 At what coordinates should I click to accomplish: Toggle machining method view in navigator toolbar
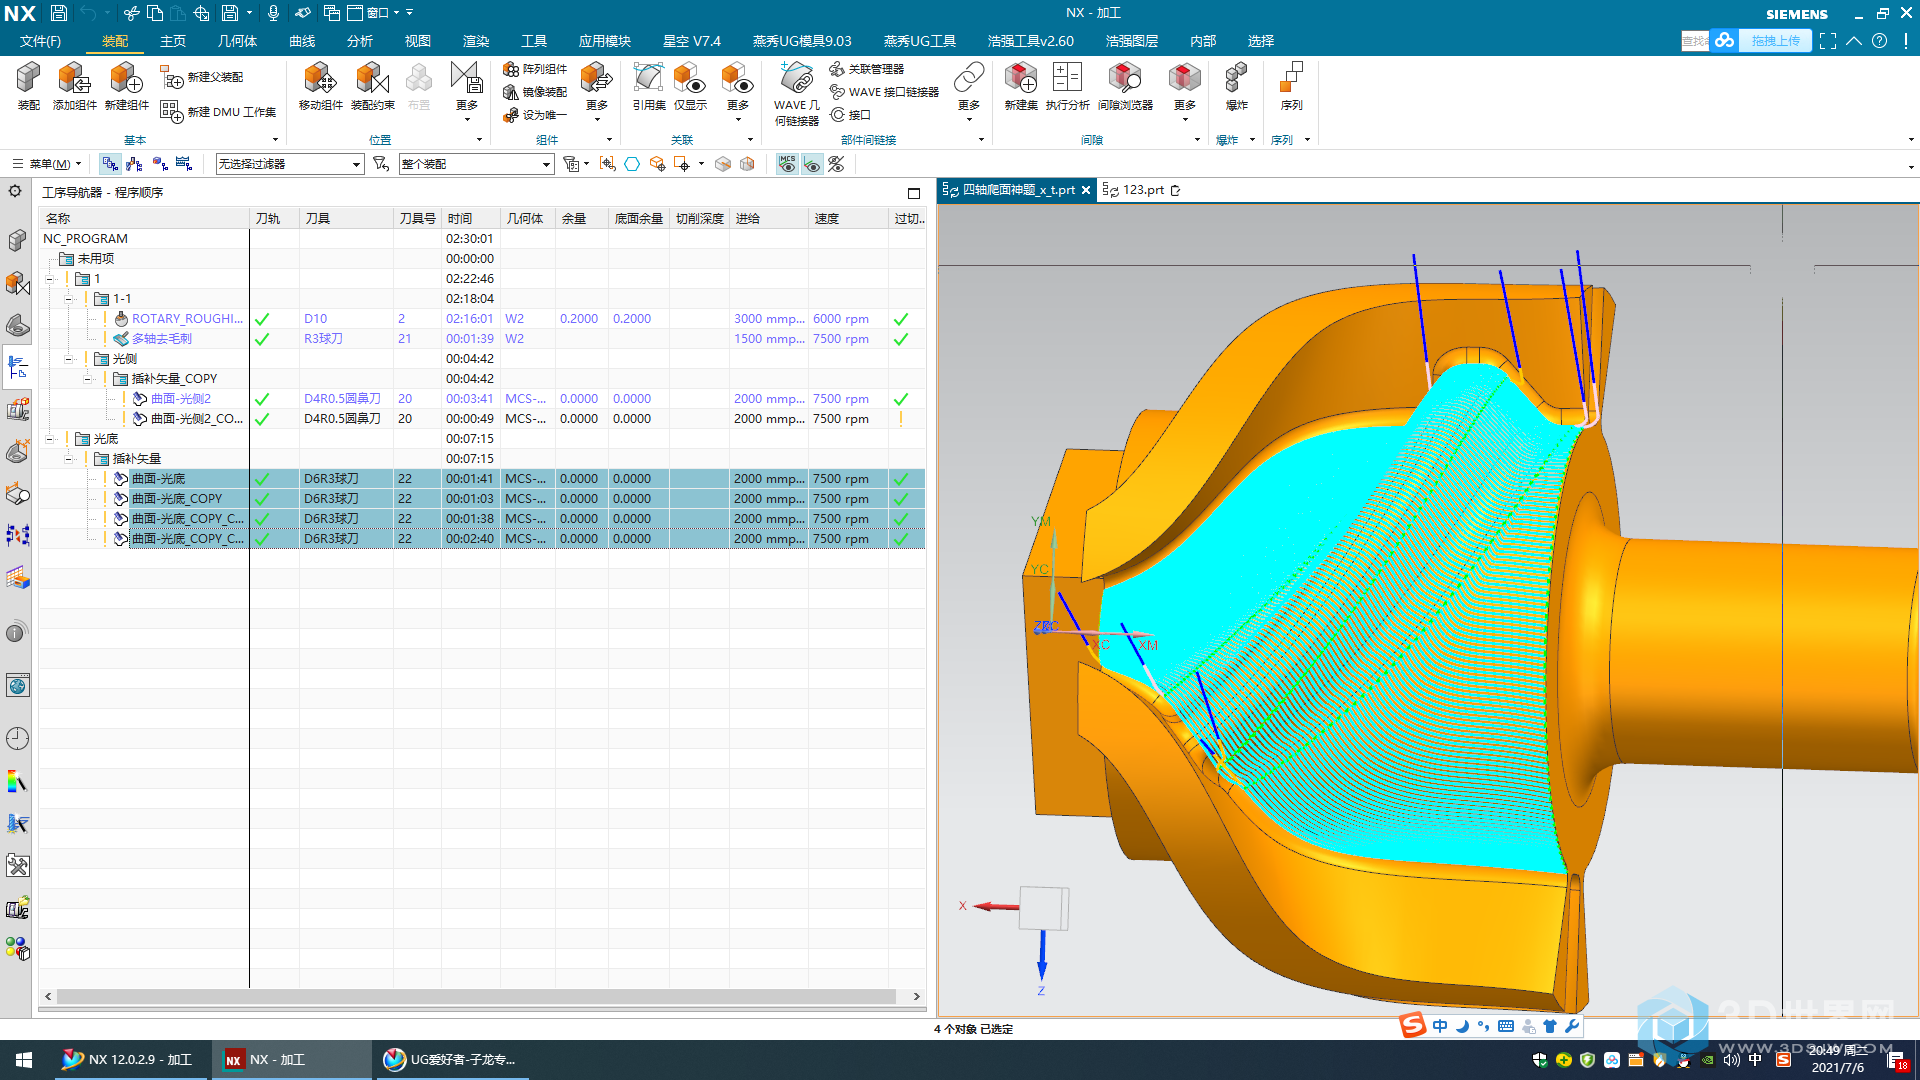coord(184,164)
